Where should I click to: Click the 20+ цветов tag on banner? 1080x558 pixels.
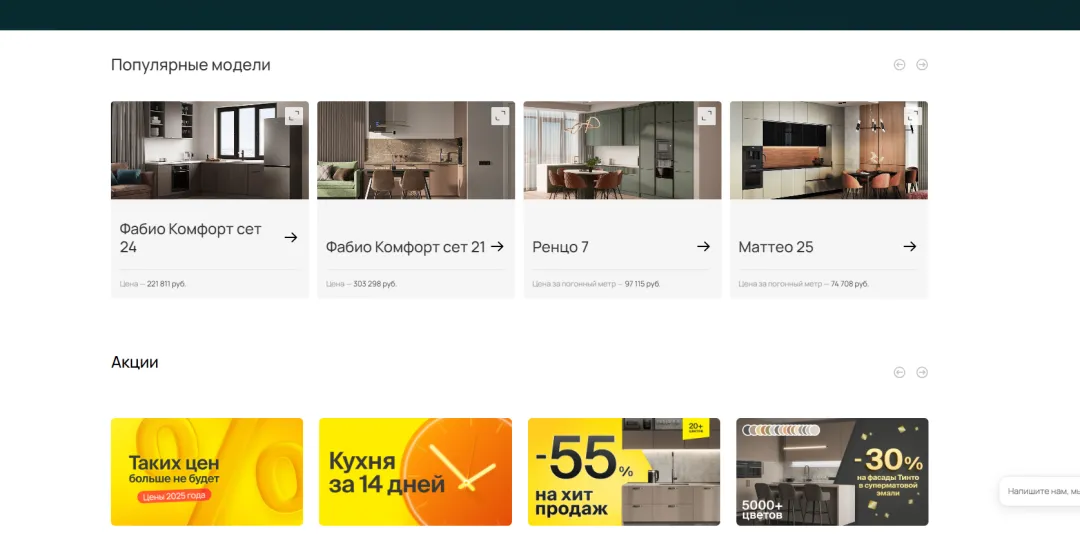tap(696, 428)
